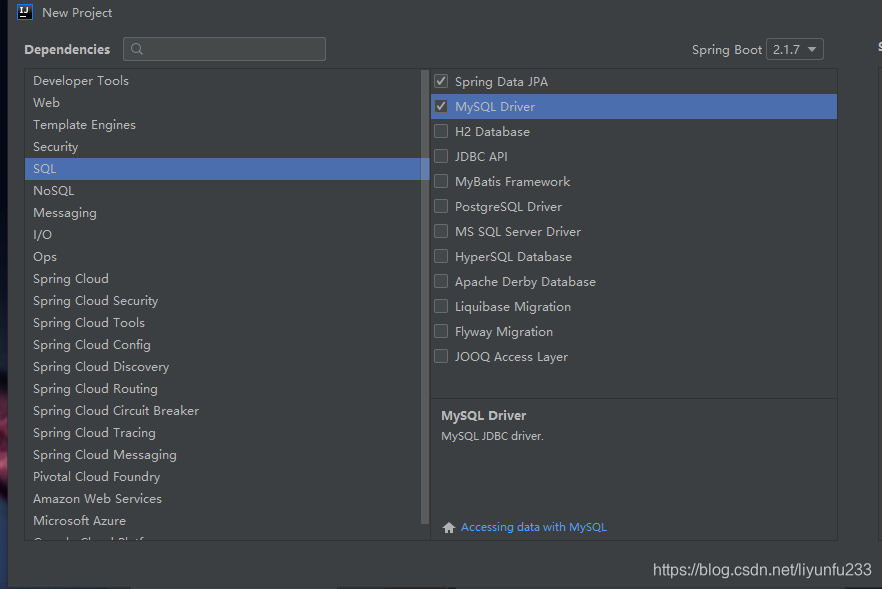
Task: Click the JOOQ Access Layer label
Action: click(511, 357)
